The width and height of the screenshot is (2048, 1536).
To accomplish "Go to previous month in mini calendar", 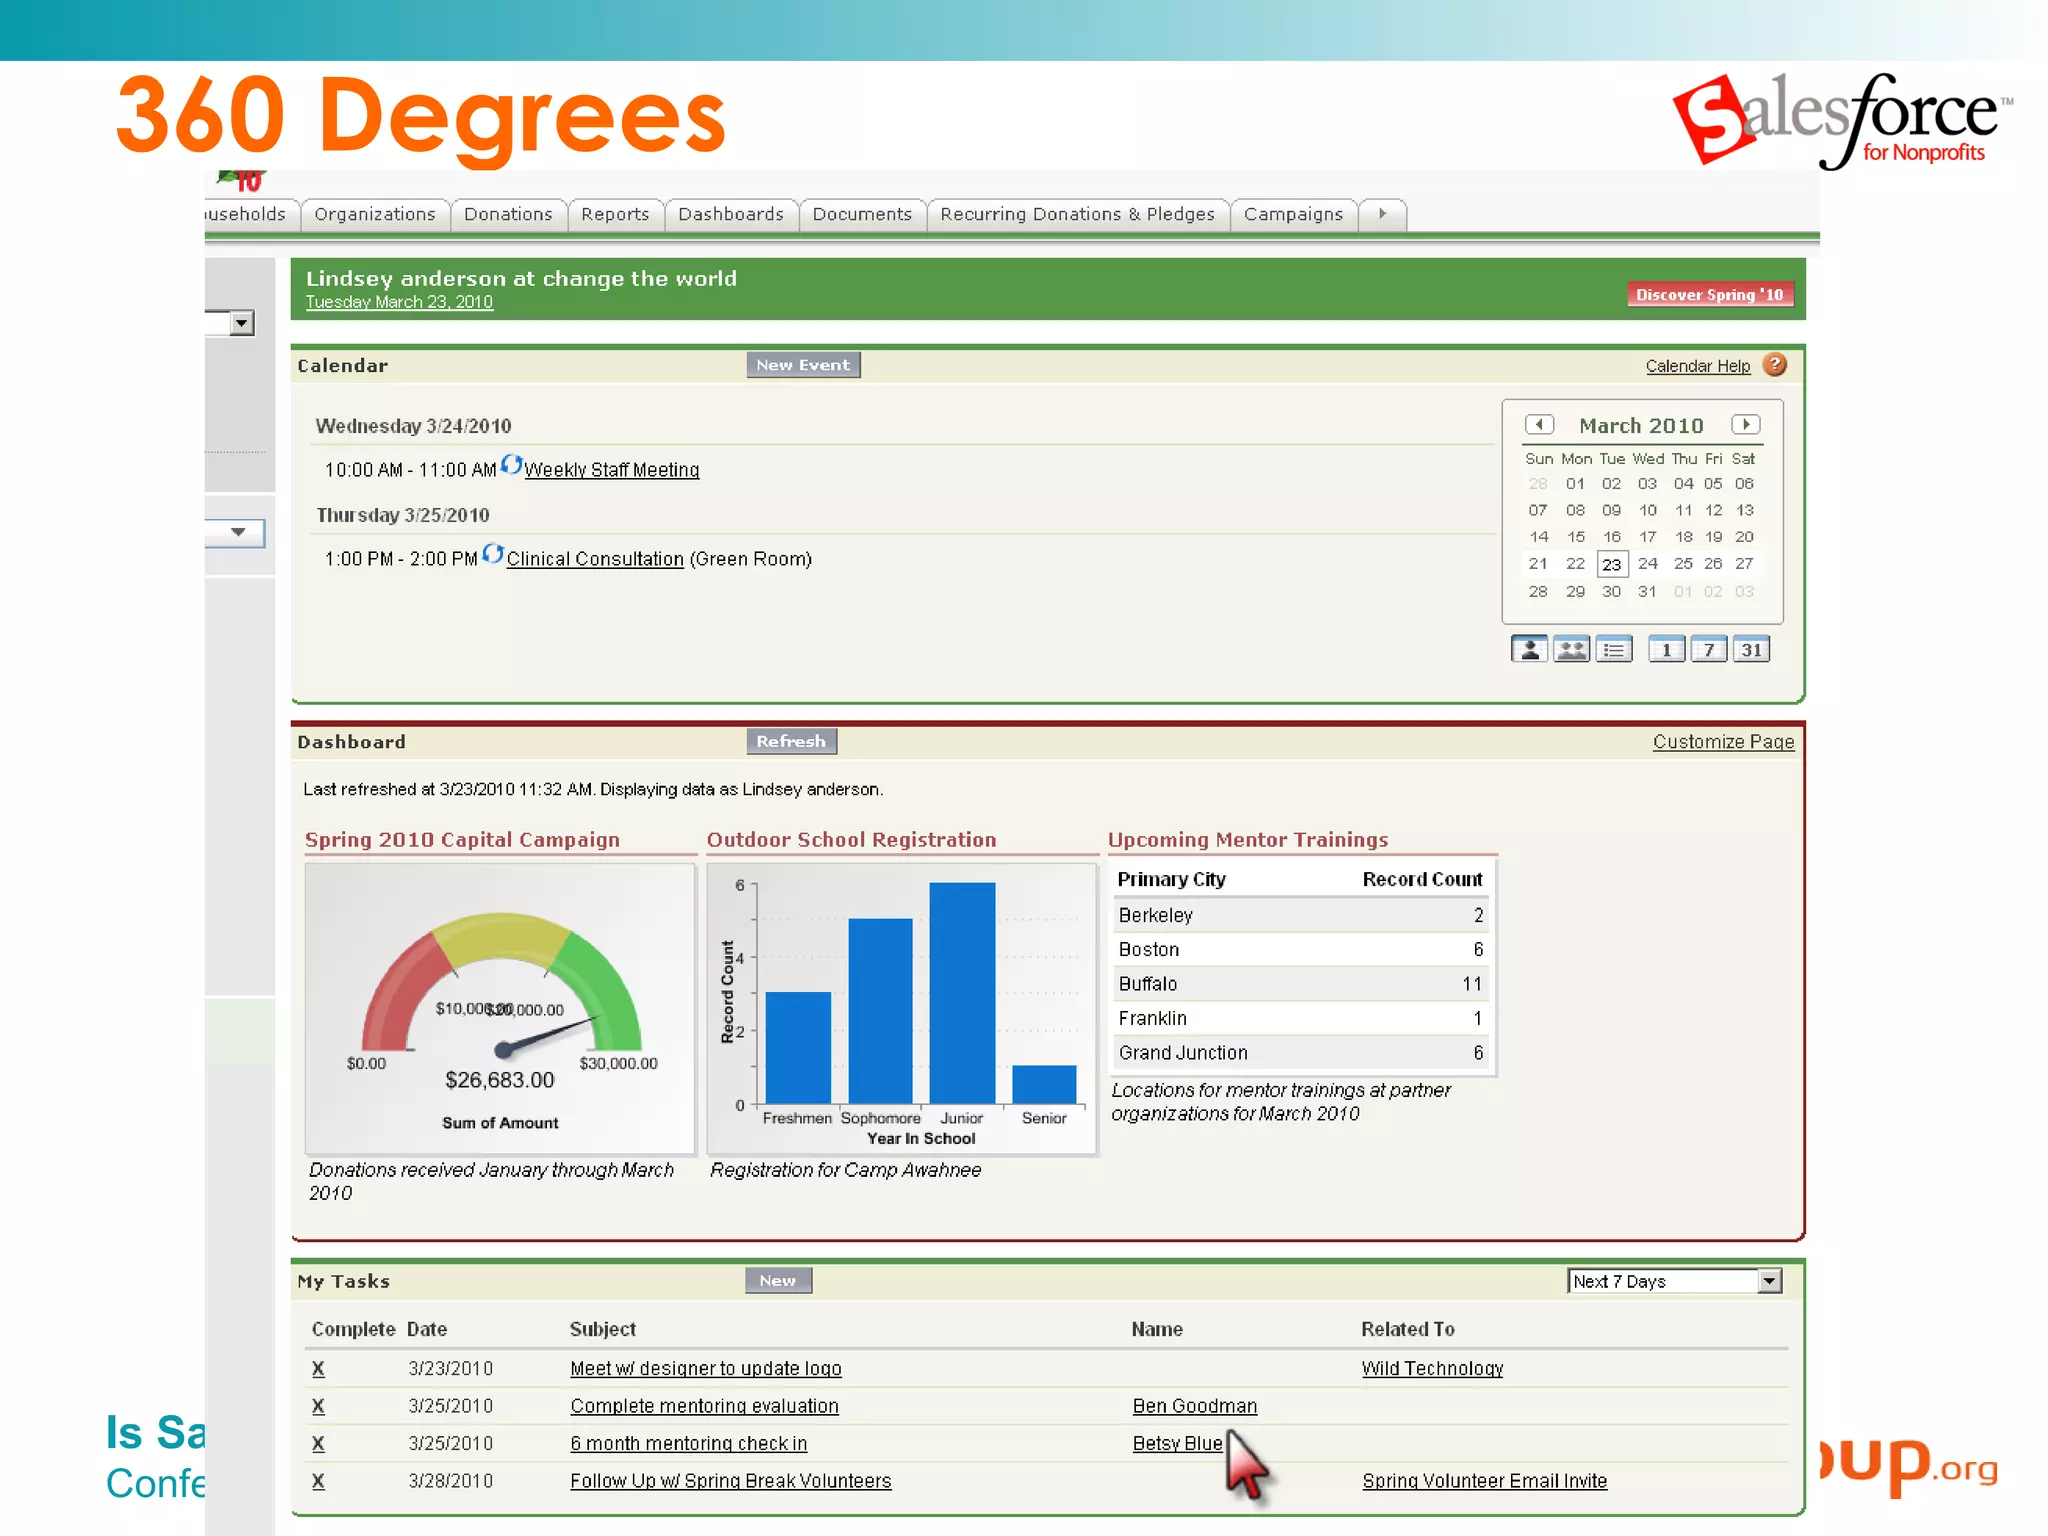I will tap(1539, 425).
